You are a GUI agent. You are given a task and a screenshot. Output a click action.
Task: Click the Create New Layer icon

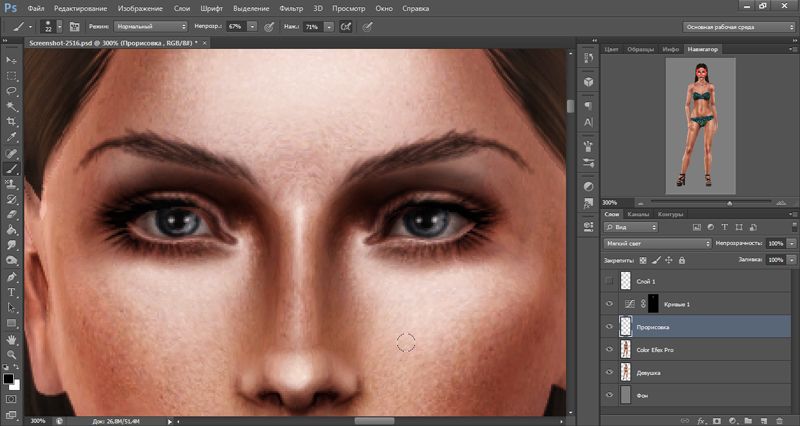pyautogui.click(x=764, y=421)
